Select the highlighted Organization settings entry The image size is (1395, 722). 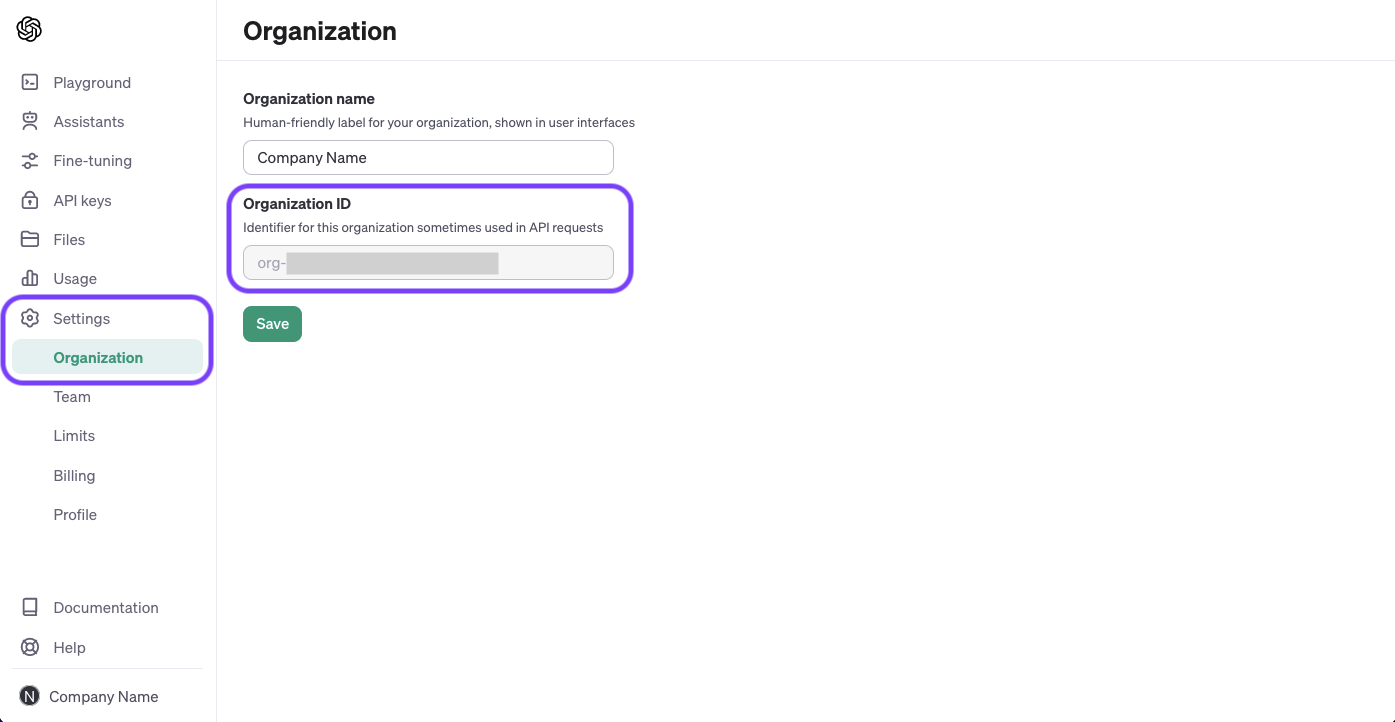pyautogui.click(x=98, y=357)
